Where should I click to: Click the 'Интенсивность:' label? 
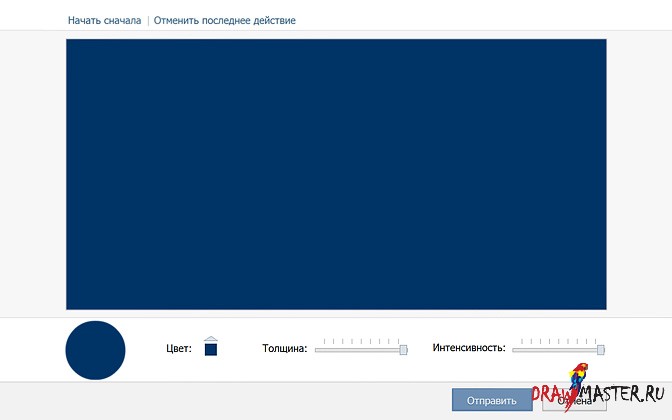469,348
